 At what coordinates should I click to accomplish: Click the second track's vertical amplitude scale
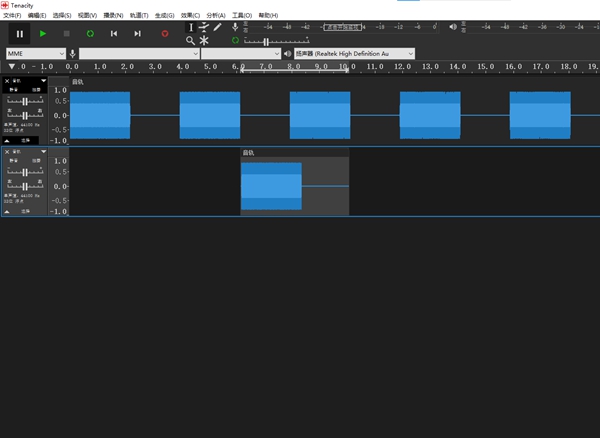tap(59, 186)
